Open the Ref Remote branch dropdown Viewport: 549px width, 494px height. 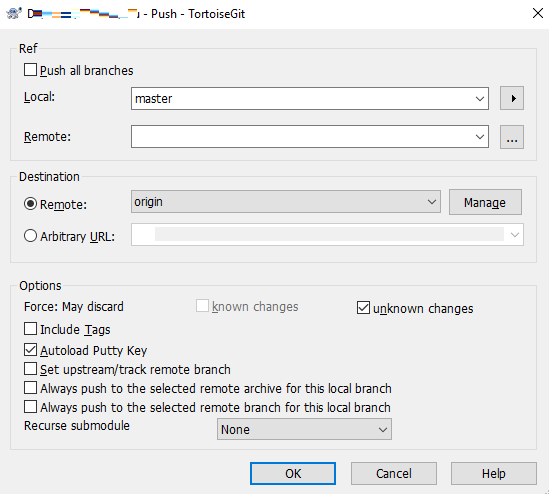coord(310,137)
